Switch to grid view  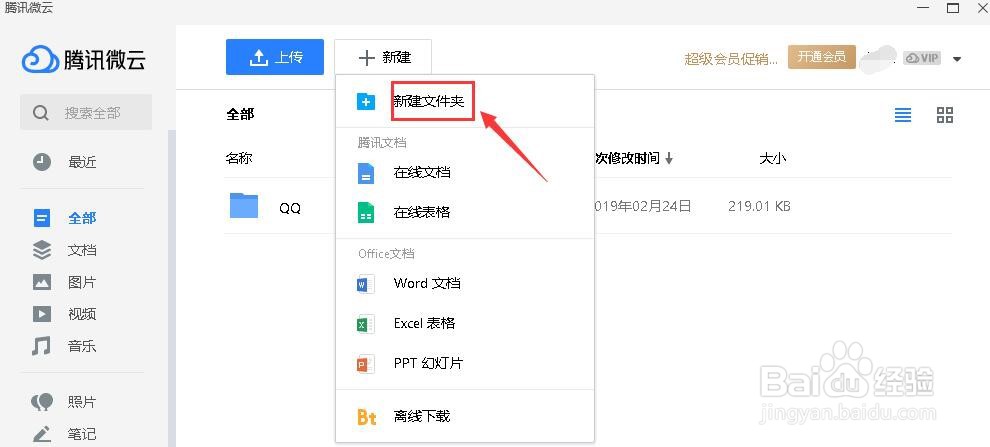[945, 115]
